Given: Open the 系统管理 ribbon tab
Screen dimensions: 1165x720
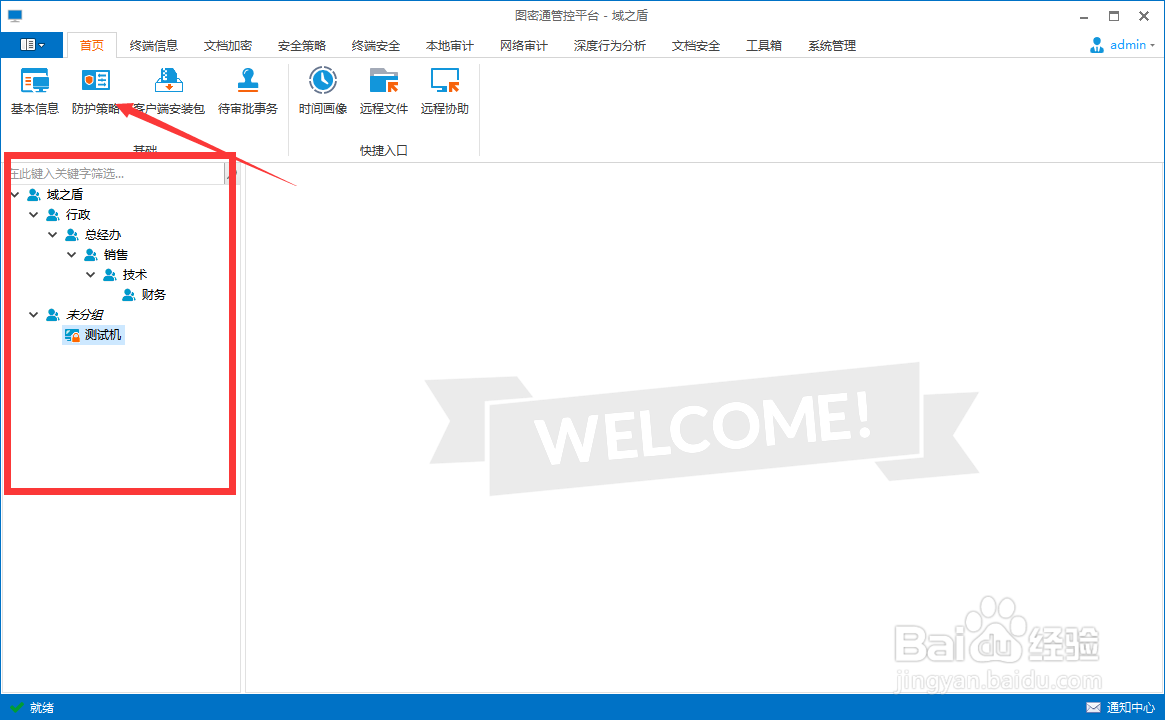Looking at the screenshot, I should click(x=830, y=44).
